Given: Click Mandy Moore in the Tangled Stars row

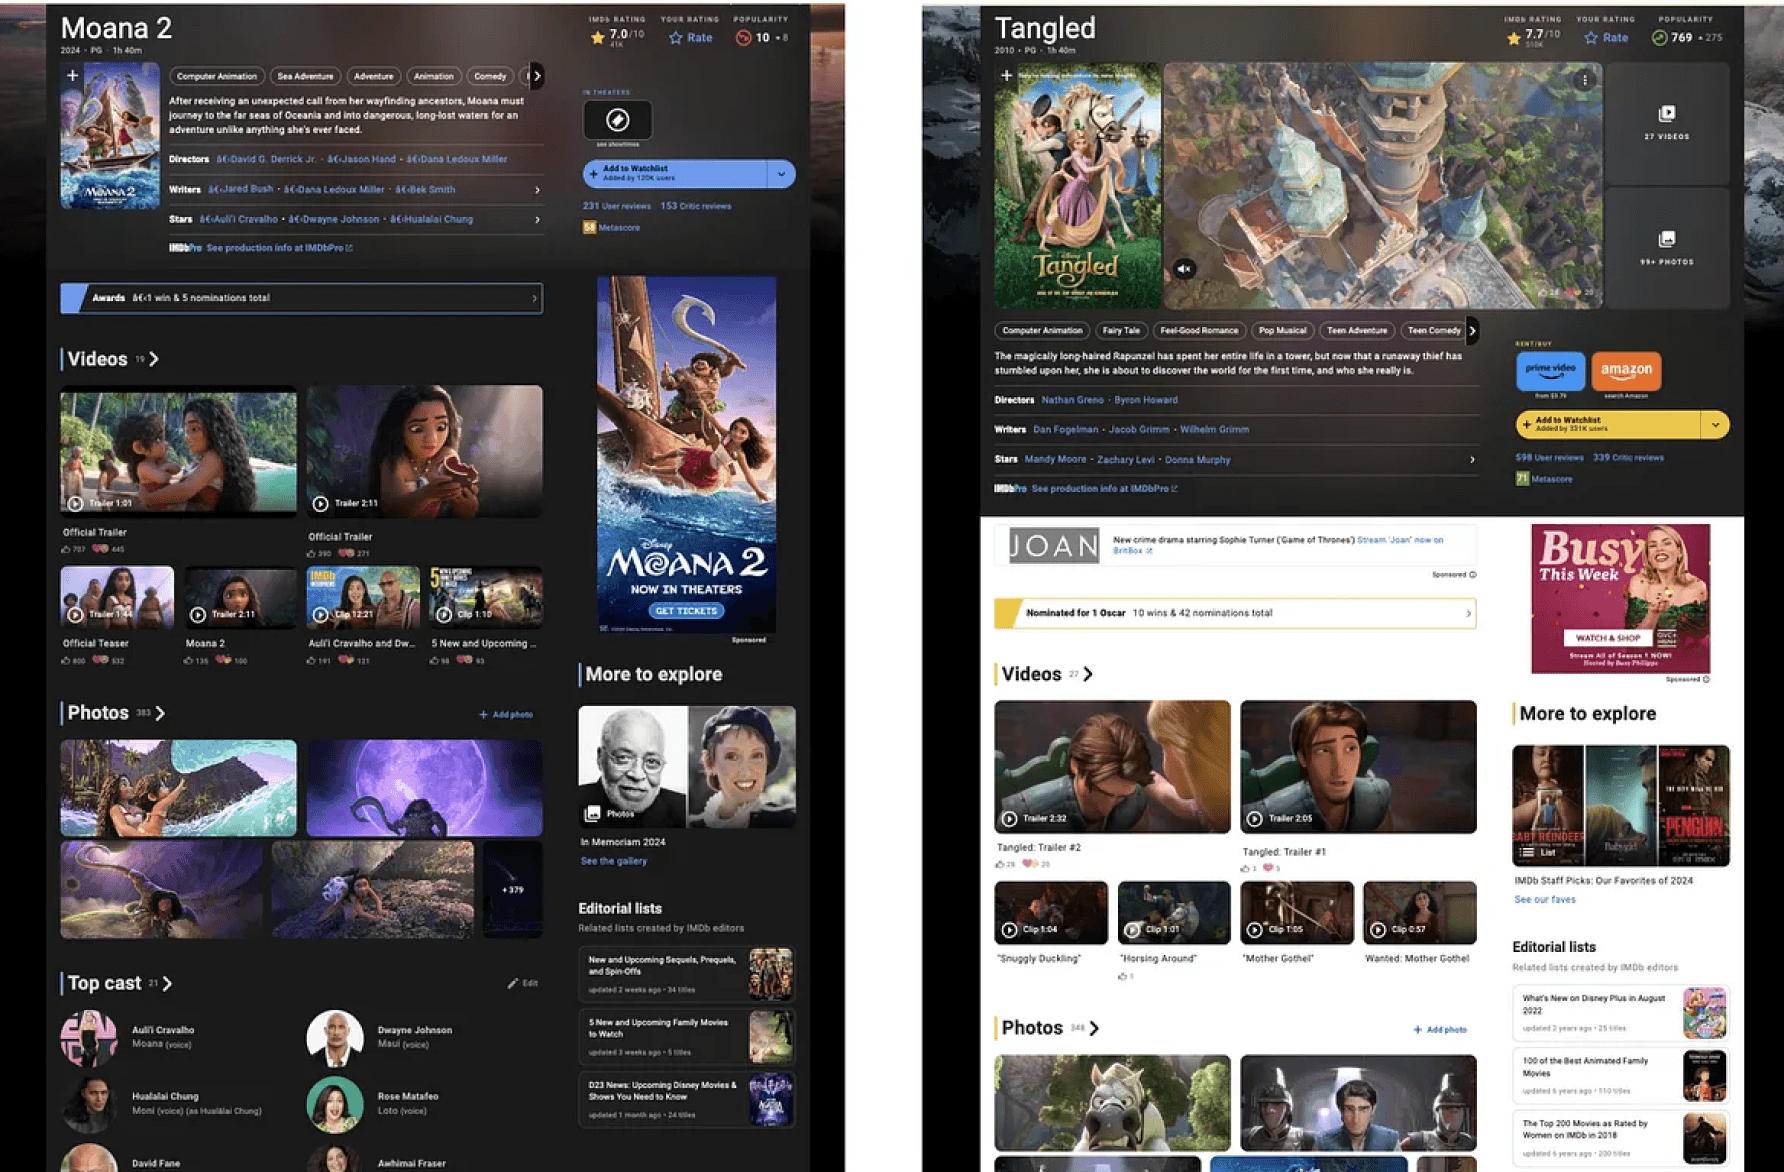Looking at the screenshot, I should [1055, 460].
